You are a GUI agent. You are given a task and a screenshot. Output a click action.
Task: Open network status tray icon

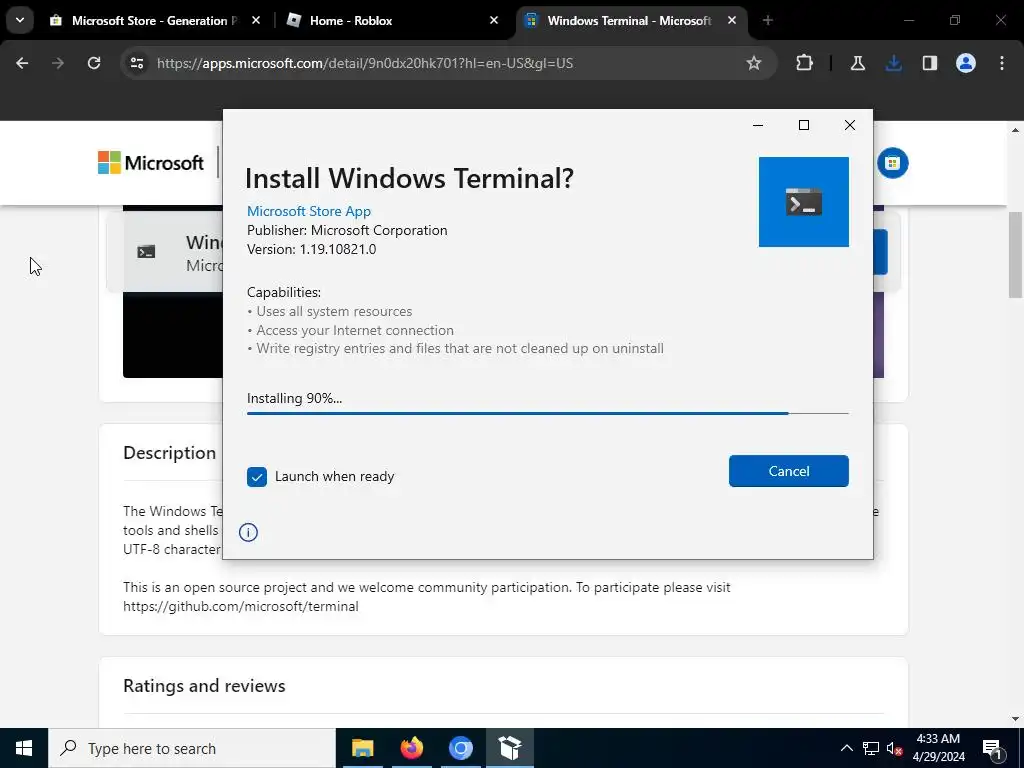coord(871,748)
